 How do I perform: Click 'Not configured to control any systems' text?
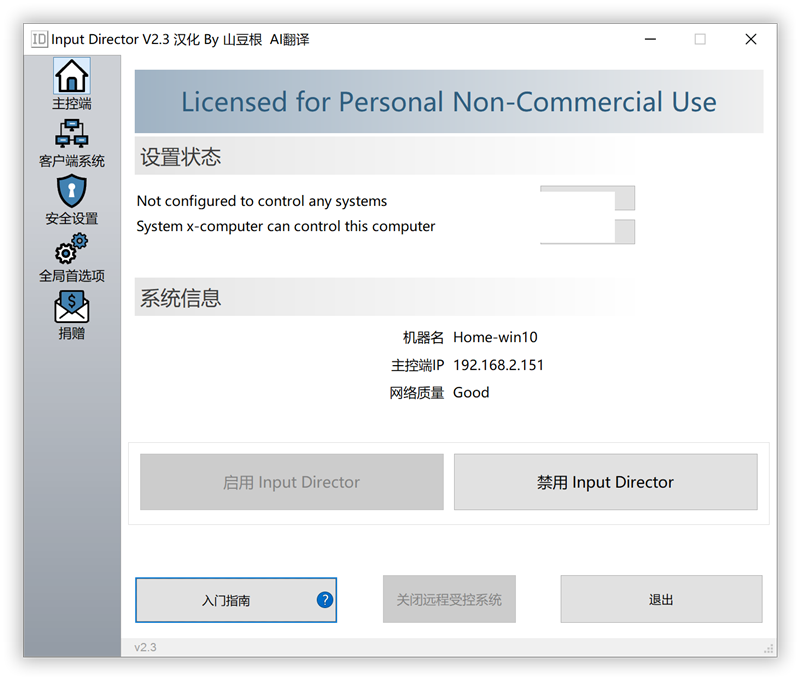262,201
